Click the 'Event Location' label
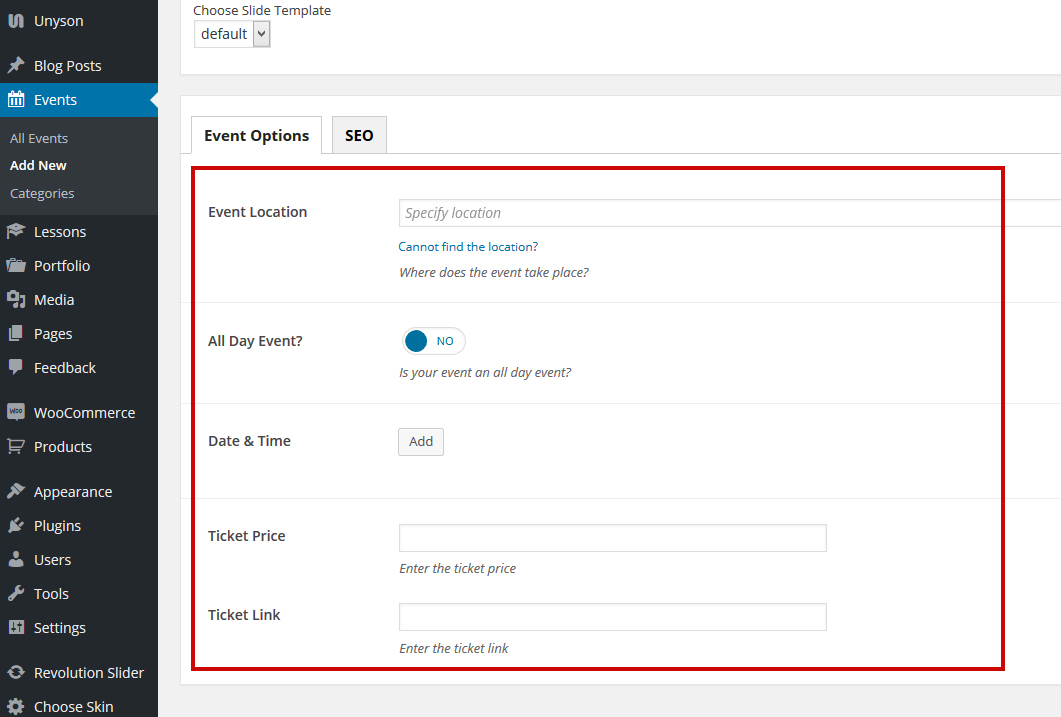The height and width of the screenshot is (717, 1061). tap(258, 212)
